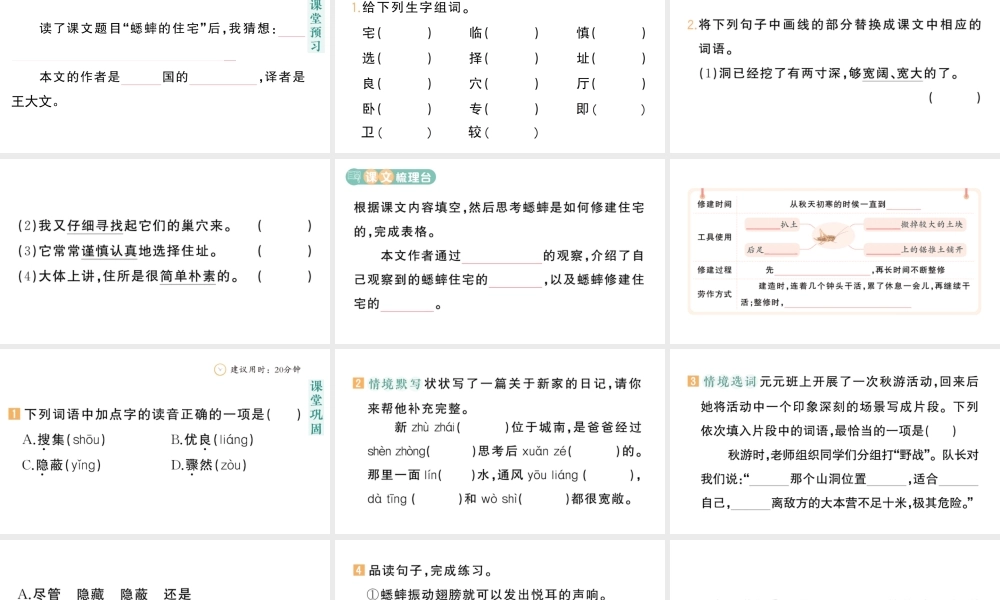Click the character 较 in the word list
Viewport: 1000px width, 600px height.
coord(476,133)
